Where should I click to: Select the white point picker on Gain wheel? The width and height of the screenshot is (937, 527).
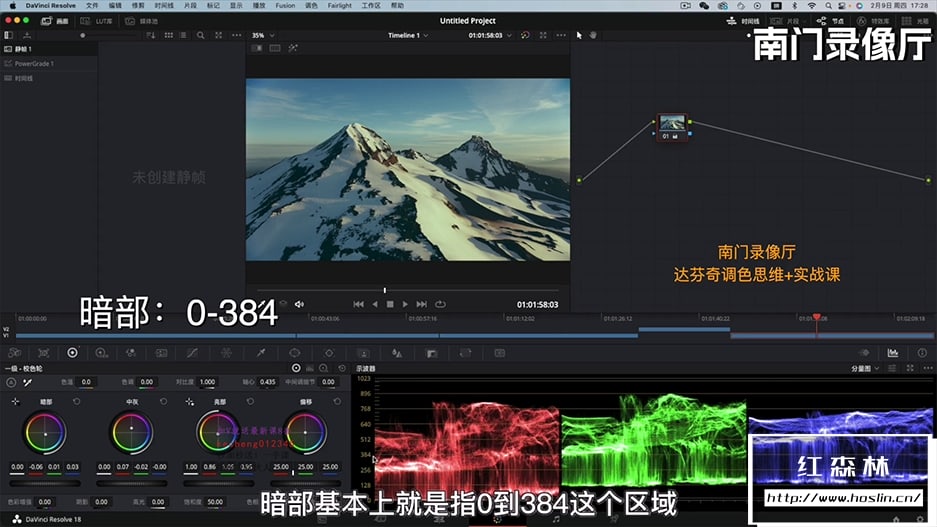click(189, 402)
